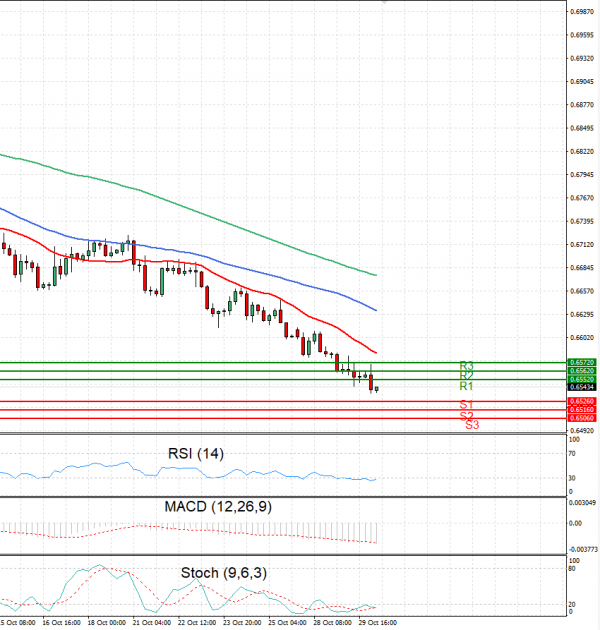
Task: Click the 0.66020 price axis label
Action: 582,338
